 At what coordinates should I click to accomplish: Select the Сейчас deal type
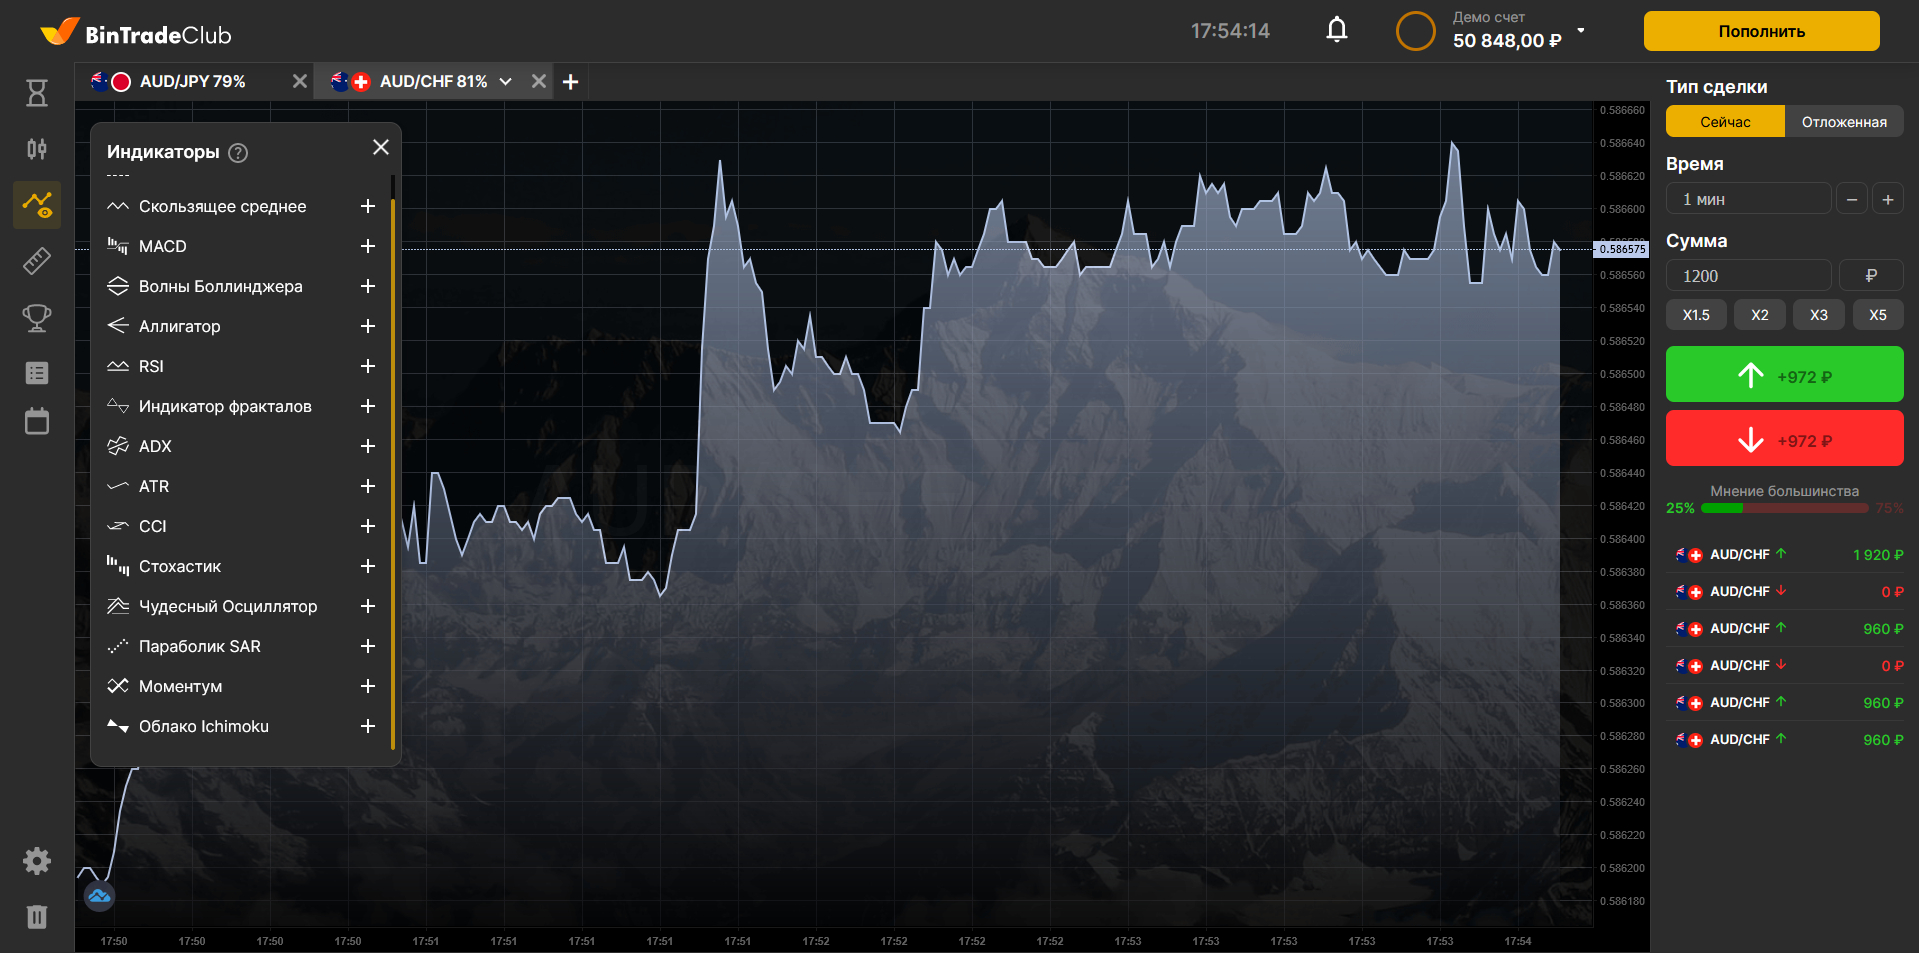(x=1725, y=122)
